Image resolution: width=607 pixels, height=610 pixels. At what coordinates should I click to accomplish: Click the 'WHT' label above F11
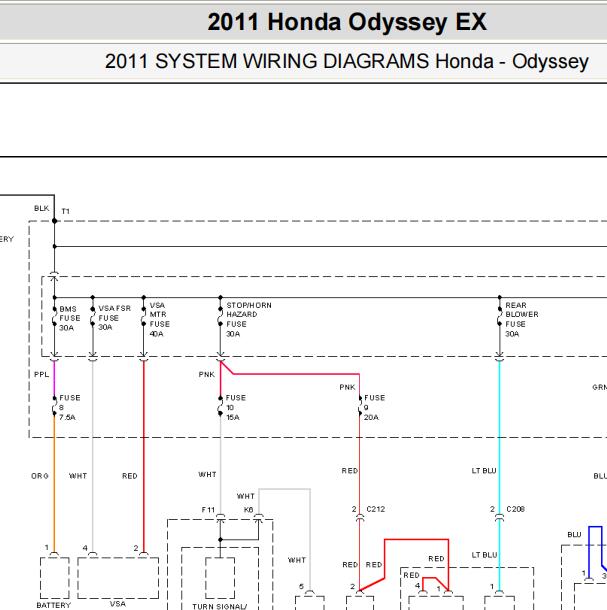[x=207, y=474]
